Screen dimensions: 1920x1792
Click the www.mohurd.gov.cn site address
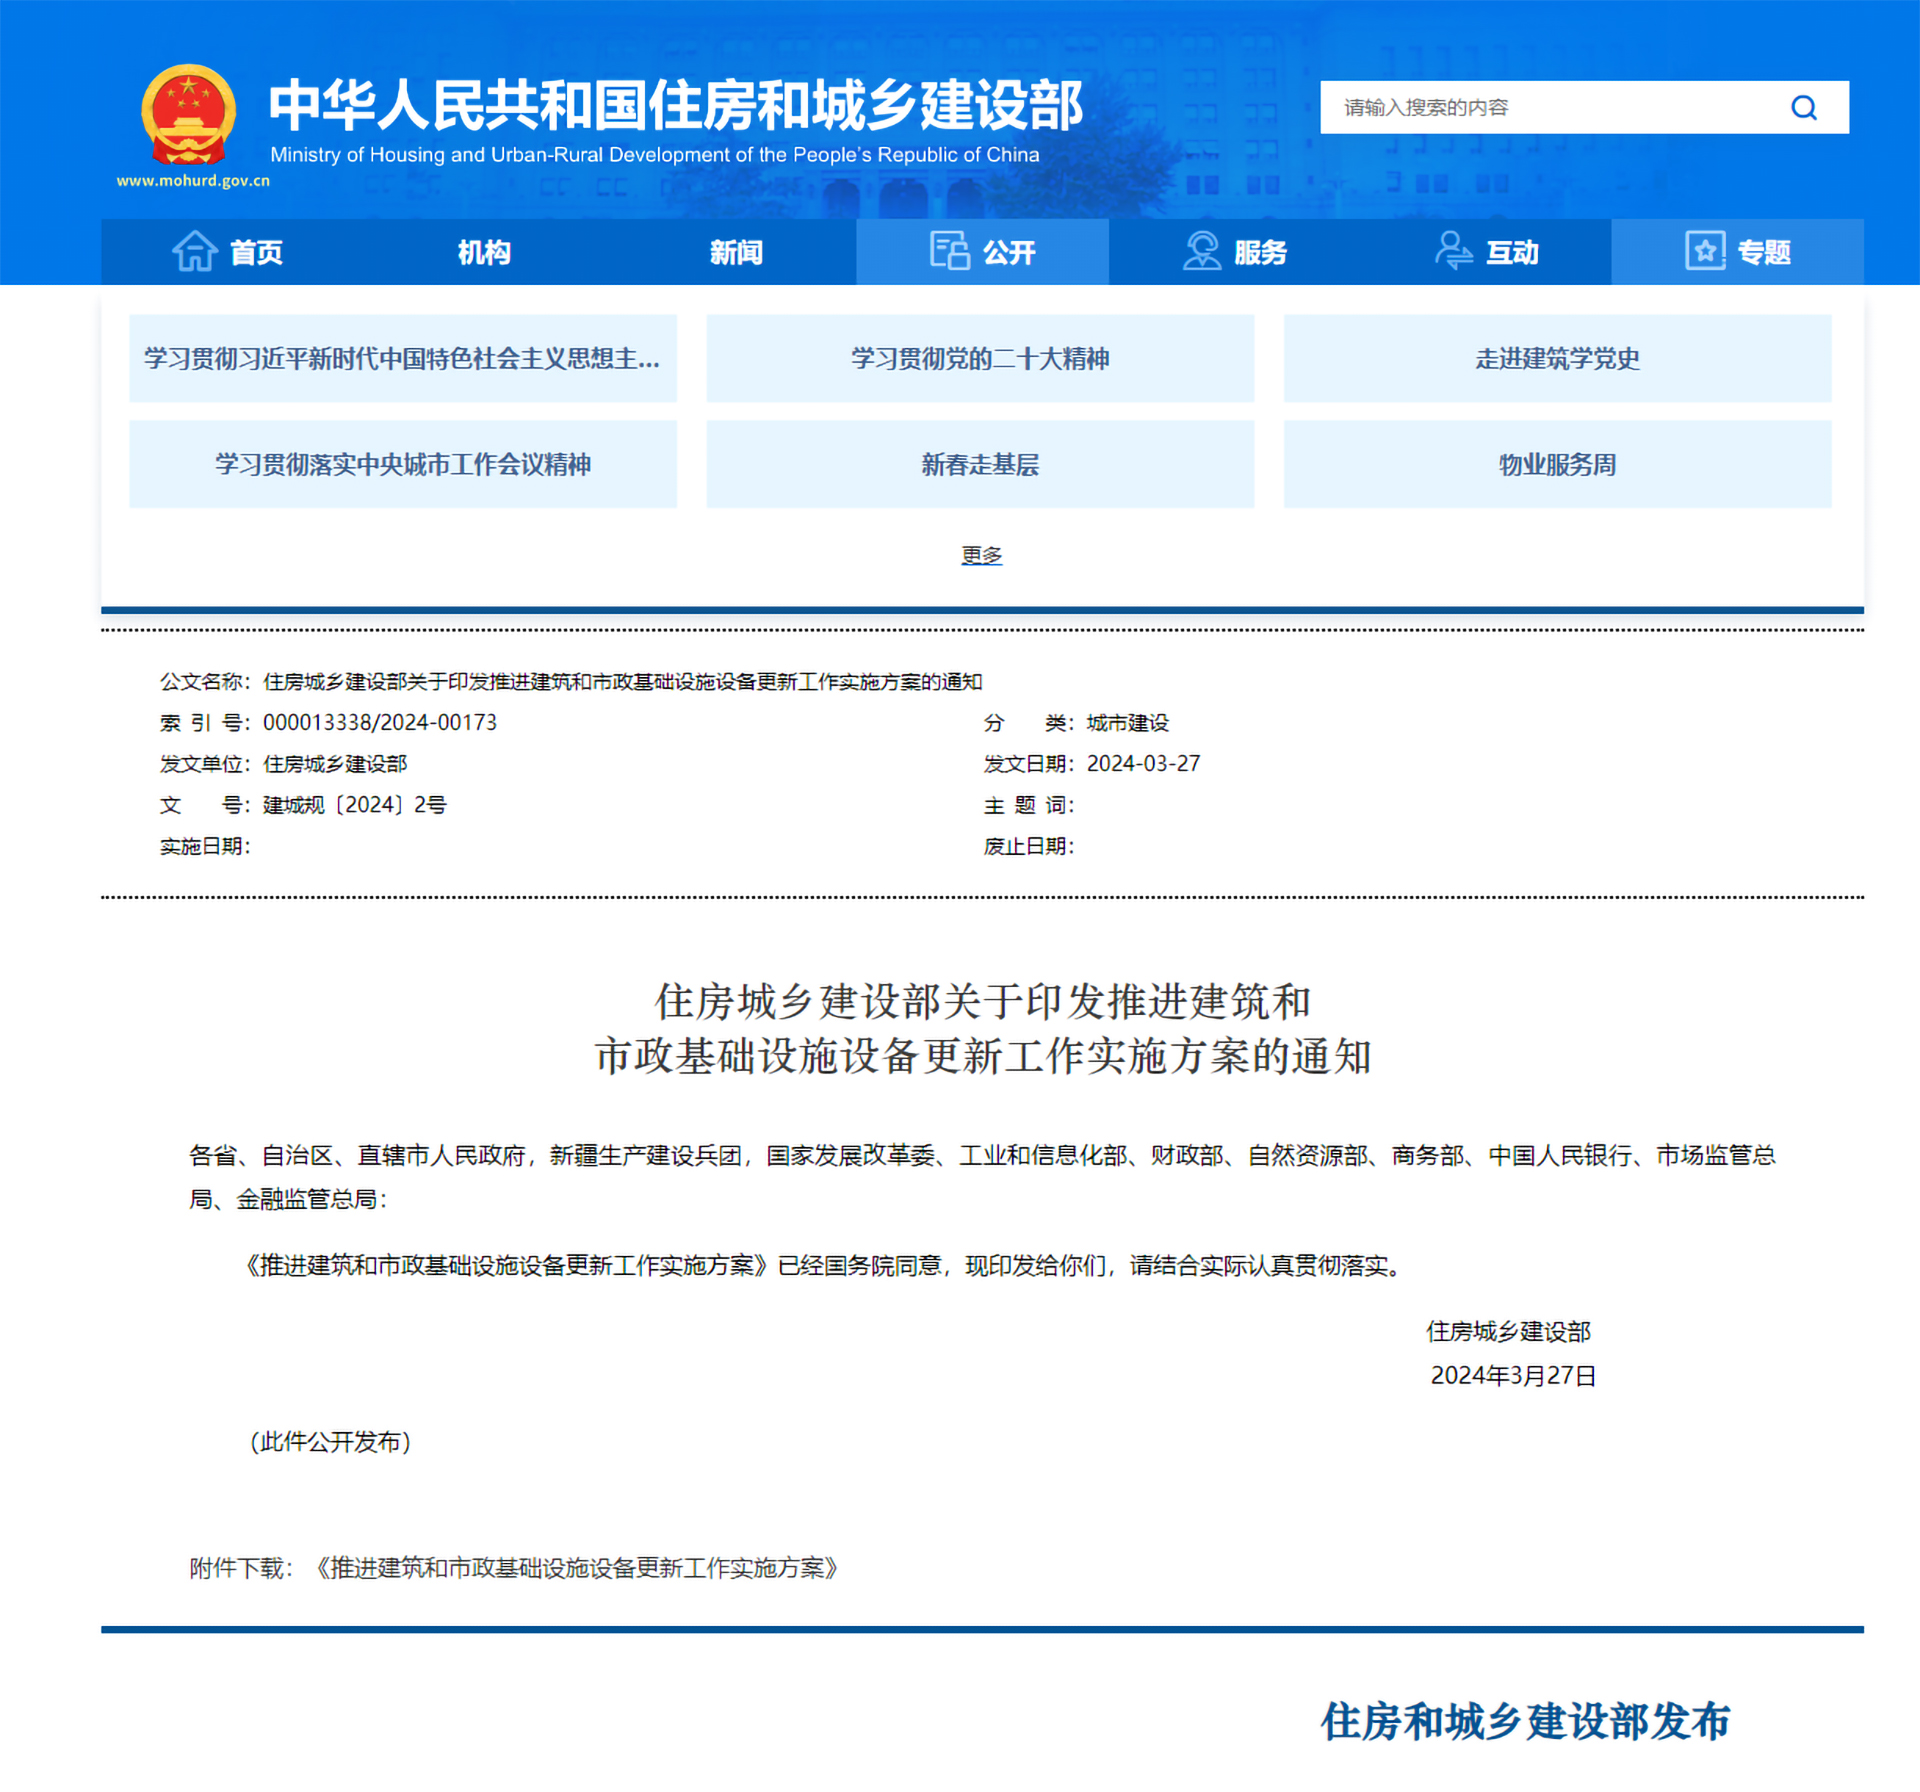point(193,181)
